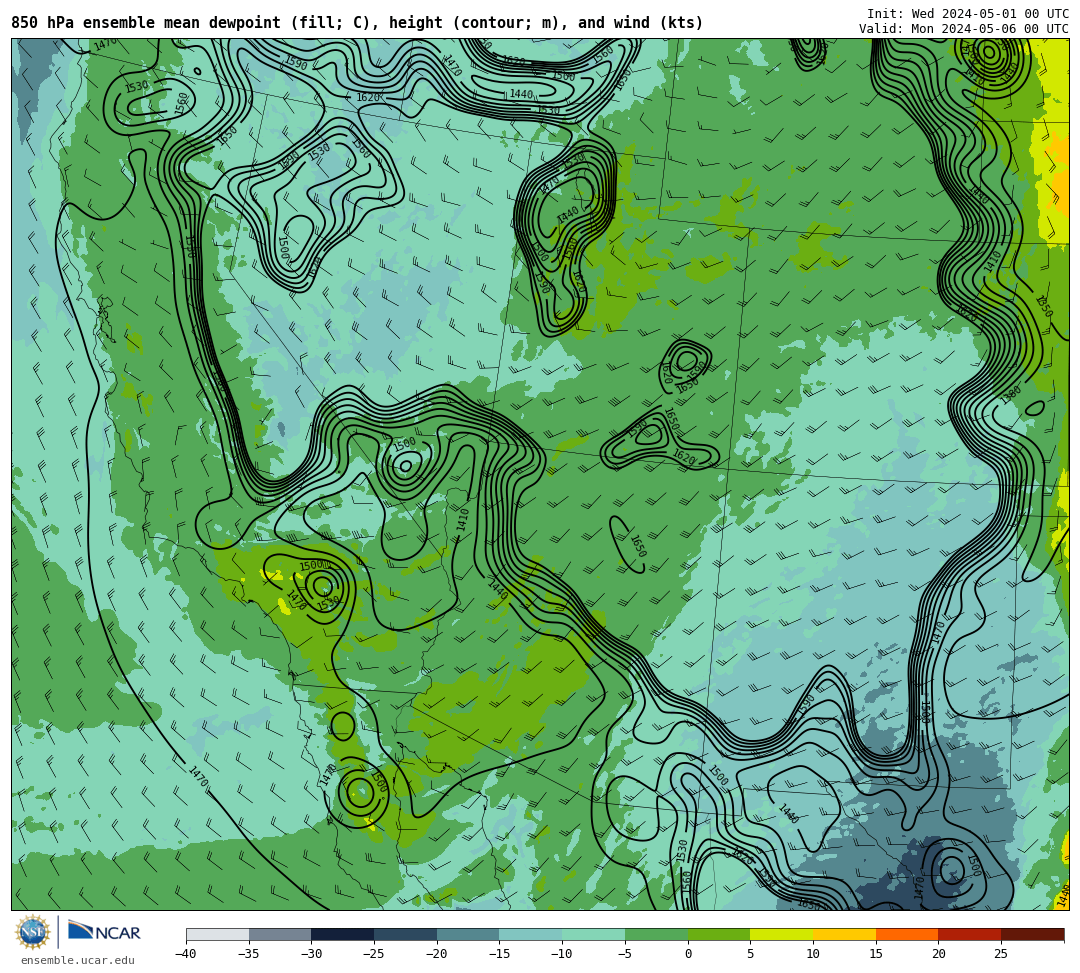Image resolution: width=1080 pixels, height=973 pixels.
Task: Click the '0' colorbar tick label
Action: [688, 954]
